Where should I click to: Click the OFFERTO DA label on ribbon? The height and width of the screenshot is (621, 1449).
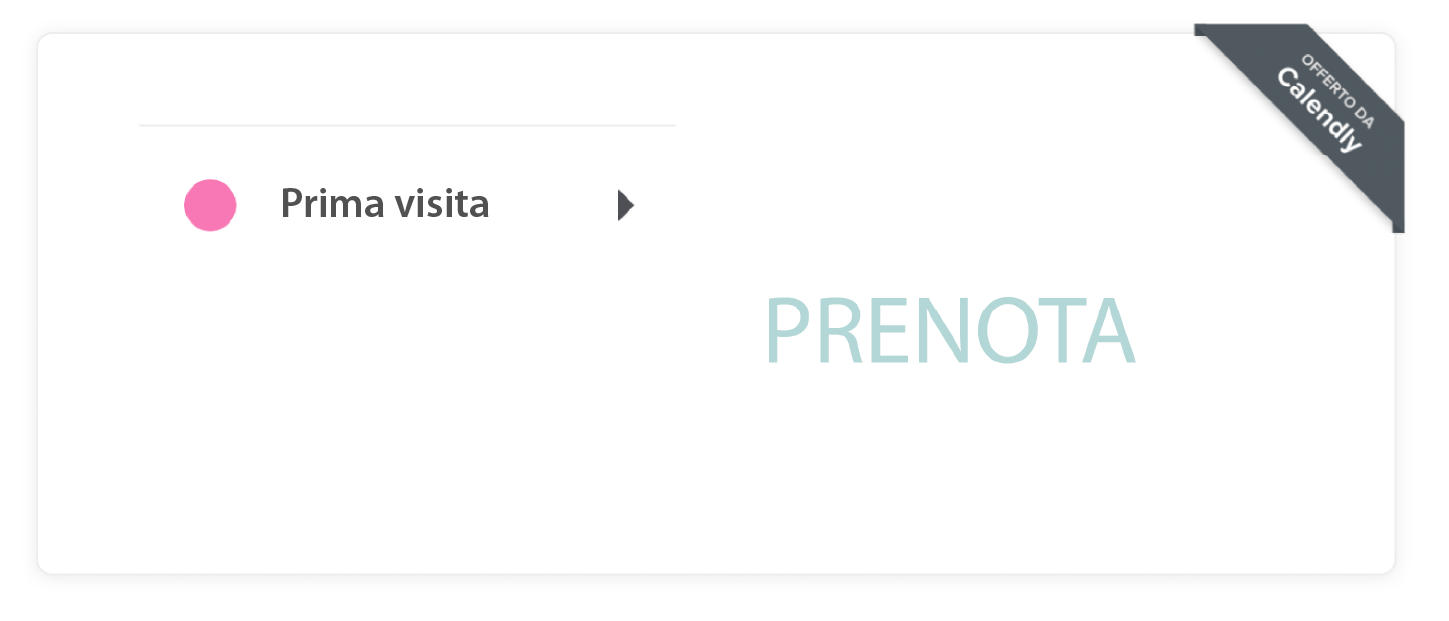1338,88
